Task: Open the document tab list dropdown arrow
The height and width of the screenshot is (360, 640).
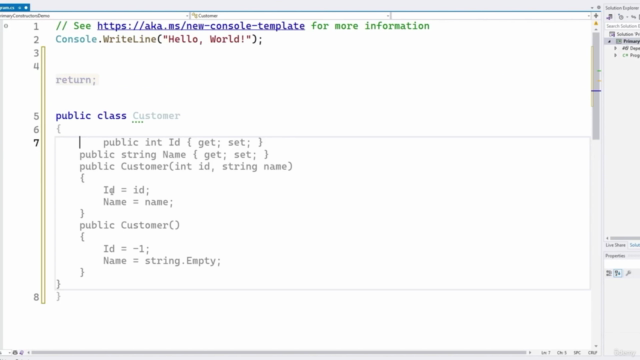Action: [592, 8]
